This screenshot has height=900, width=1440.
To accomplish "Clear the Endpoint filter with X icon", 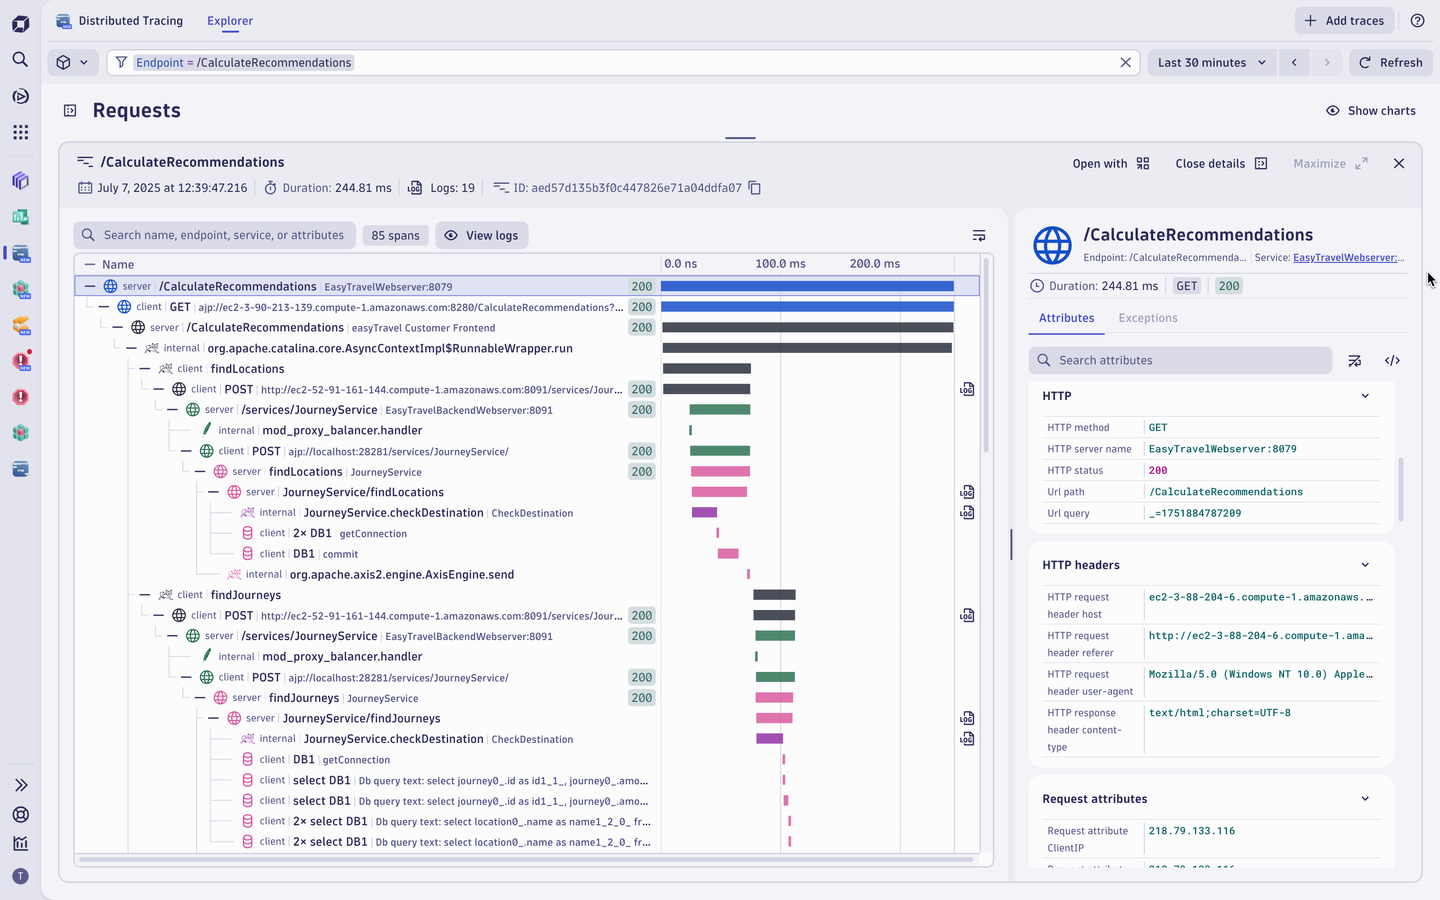I will (1125, 62).
